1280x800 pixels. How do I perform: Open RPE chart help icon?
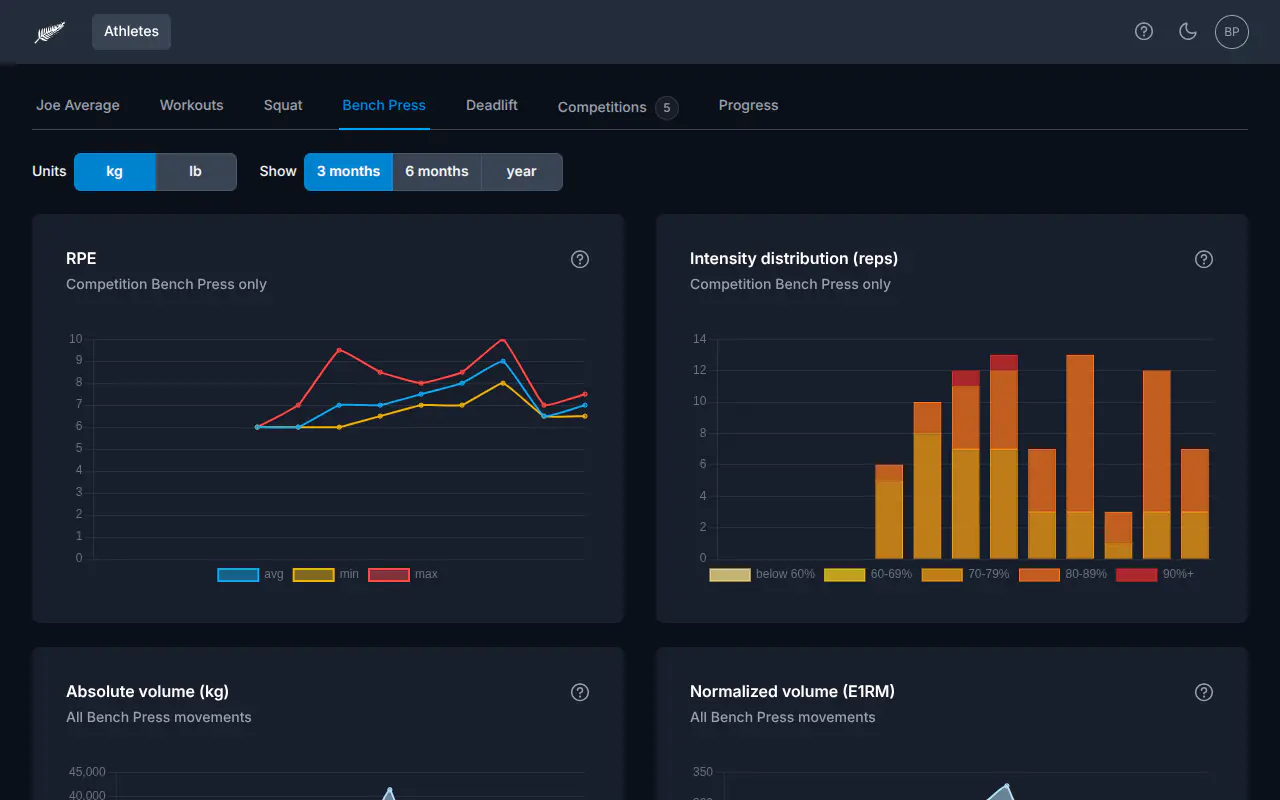point(580,259)
